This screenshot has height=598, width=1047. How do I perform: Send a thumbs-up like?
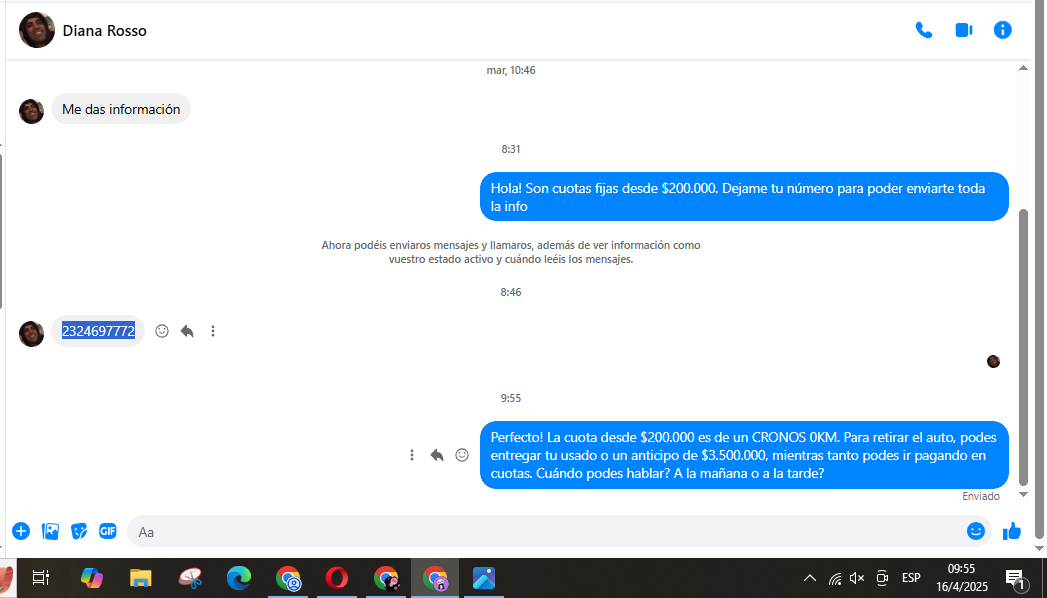[1012, 531]
